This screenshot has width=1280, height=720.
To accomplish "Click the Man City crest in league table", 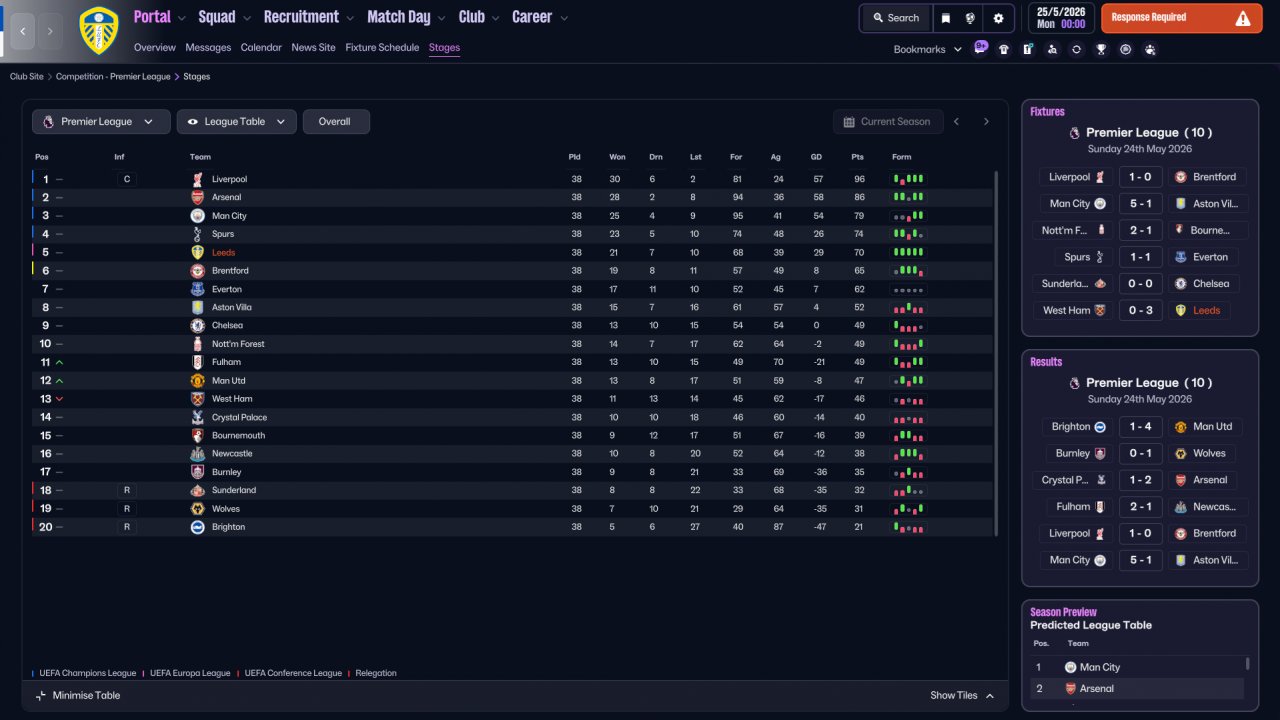I will tap(197, 216).
